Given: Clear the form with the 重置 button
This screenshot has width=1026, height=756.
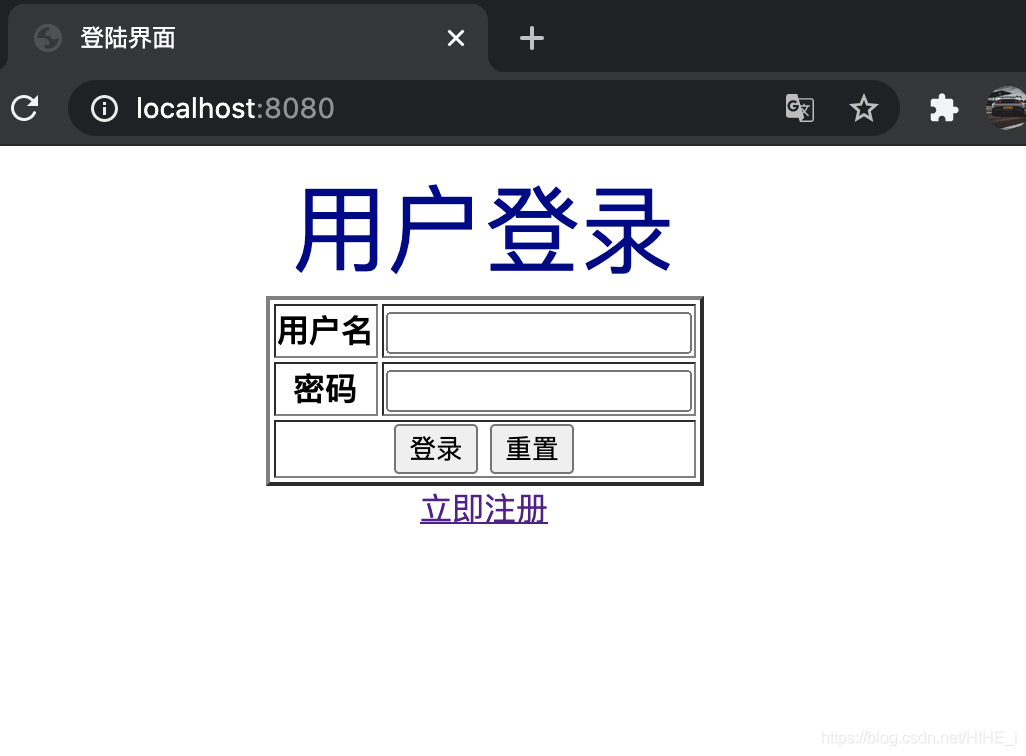Looking at the screenshot, I should pos(532,449).
